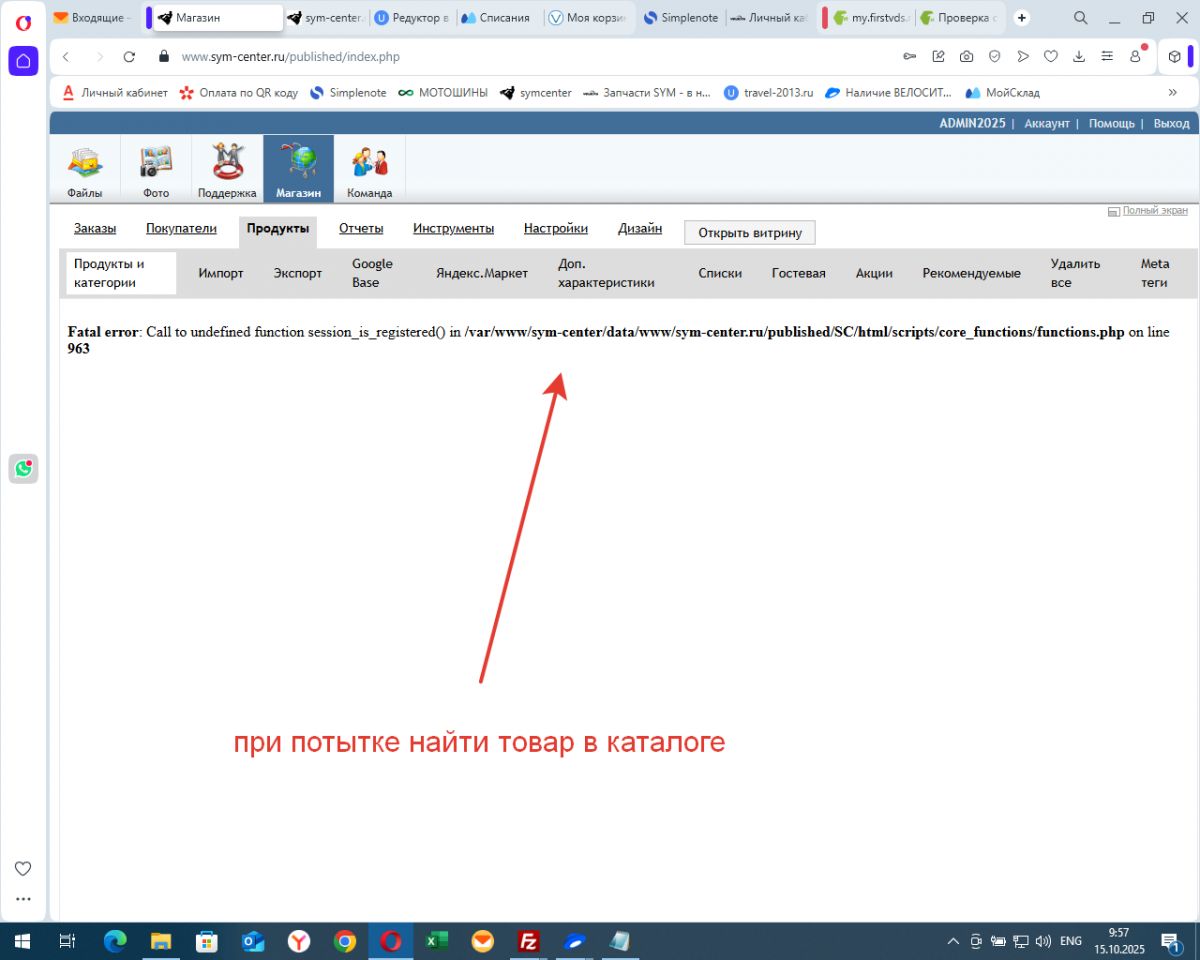The width and height of the screenshot is (1200, 960).
Task: Click the Выход link
Action: pos(1171,123)
